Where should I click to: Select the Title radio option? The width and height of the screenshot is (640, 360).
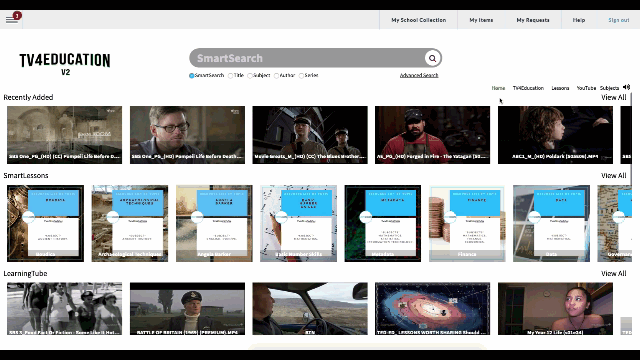tap(231, 76)
